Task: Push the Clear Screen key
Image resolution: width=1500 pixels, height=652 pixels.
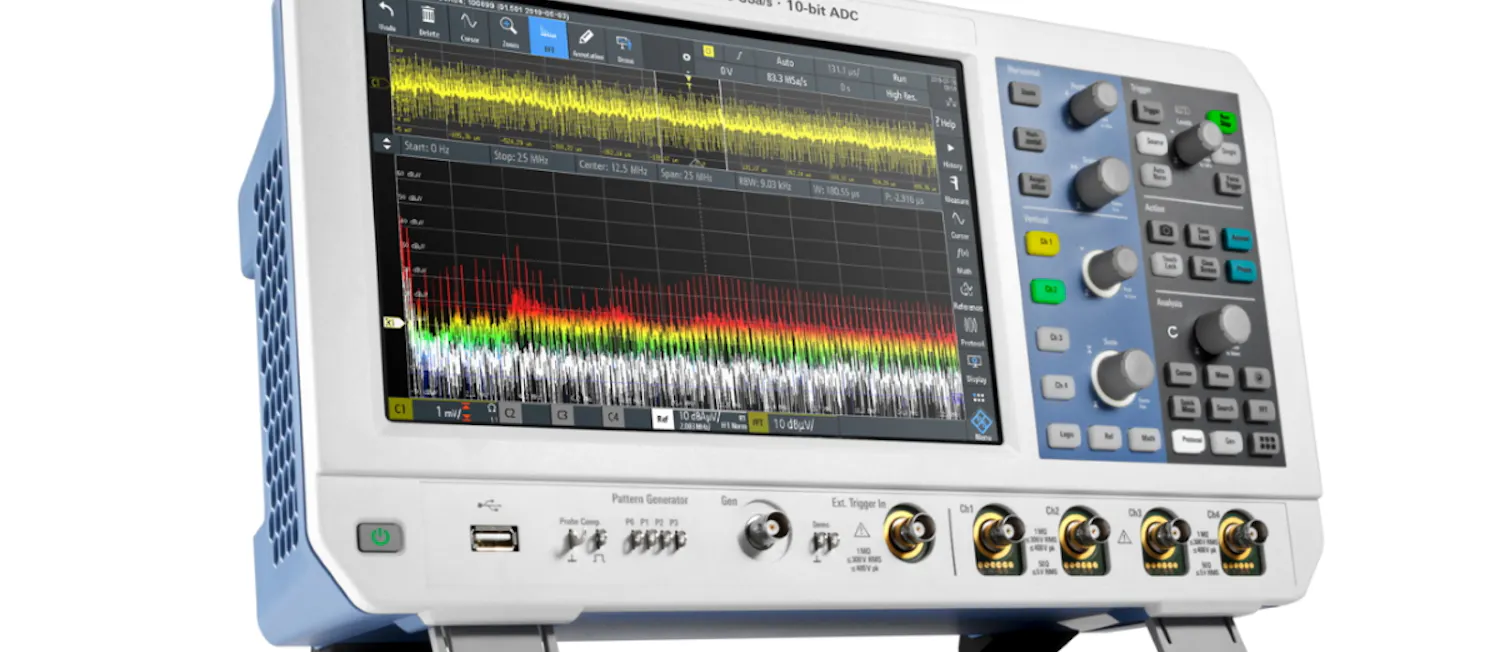Action: (x=1204, y=267)
